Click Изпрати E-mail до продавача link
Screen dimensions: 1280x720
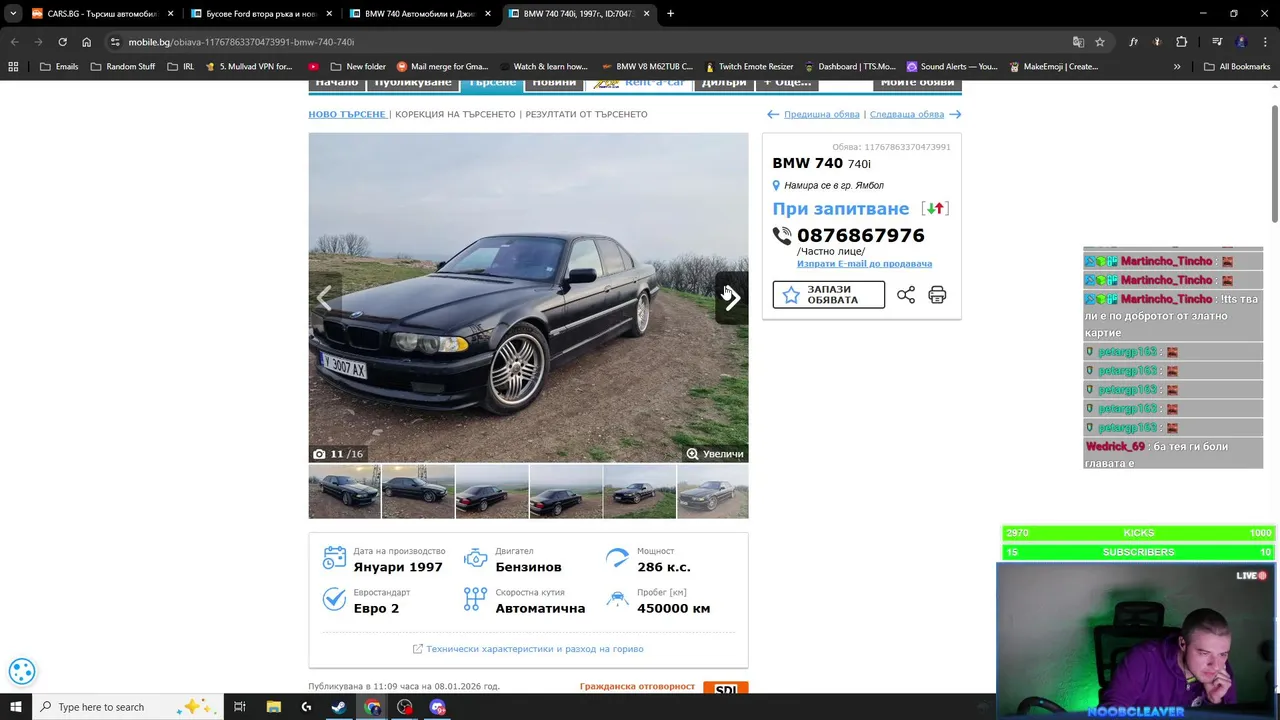pyautogui.click(x=864, y=264)
